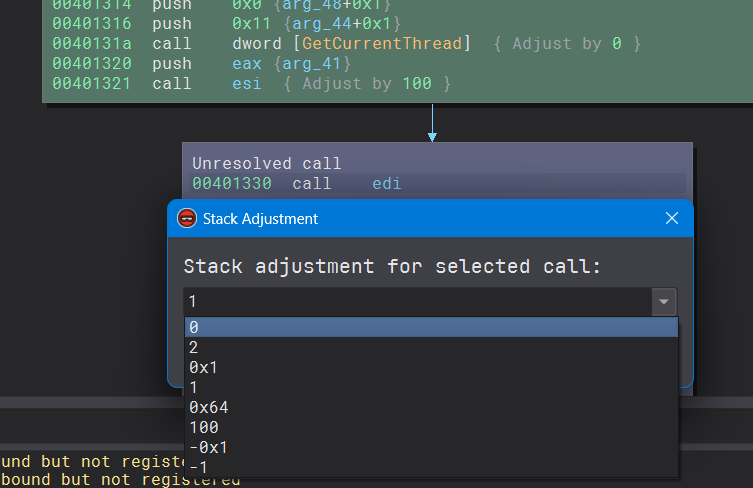Viewport: 753px width, 488px height.
Task: Pick the -1 option at list bottom
Action: (198, 467)
